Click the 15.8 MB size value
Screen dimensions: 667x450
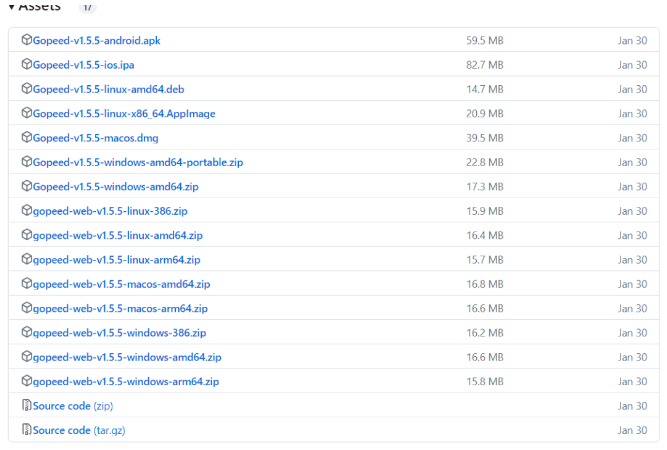pos(485,381)
